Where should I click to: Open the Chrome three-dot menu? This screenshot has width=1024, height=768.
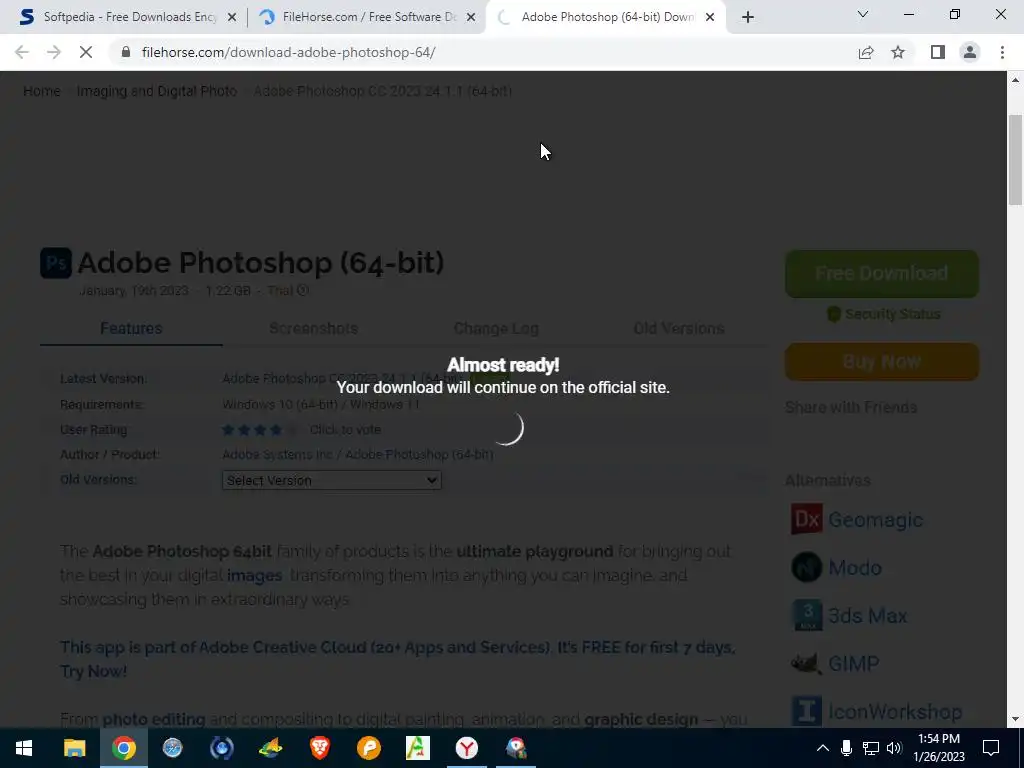[1002, 52]
